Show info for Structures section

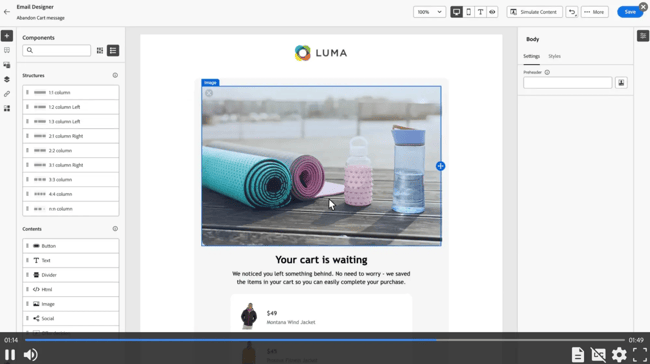coord(115,75)
